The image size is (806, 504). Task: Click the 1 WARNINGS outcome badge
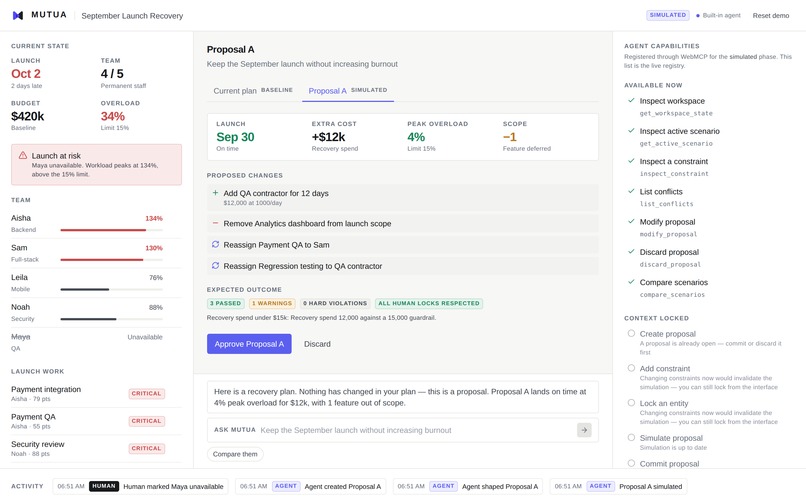click(x=272, y=303)
